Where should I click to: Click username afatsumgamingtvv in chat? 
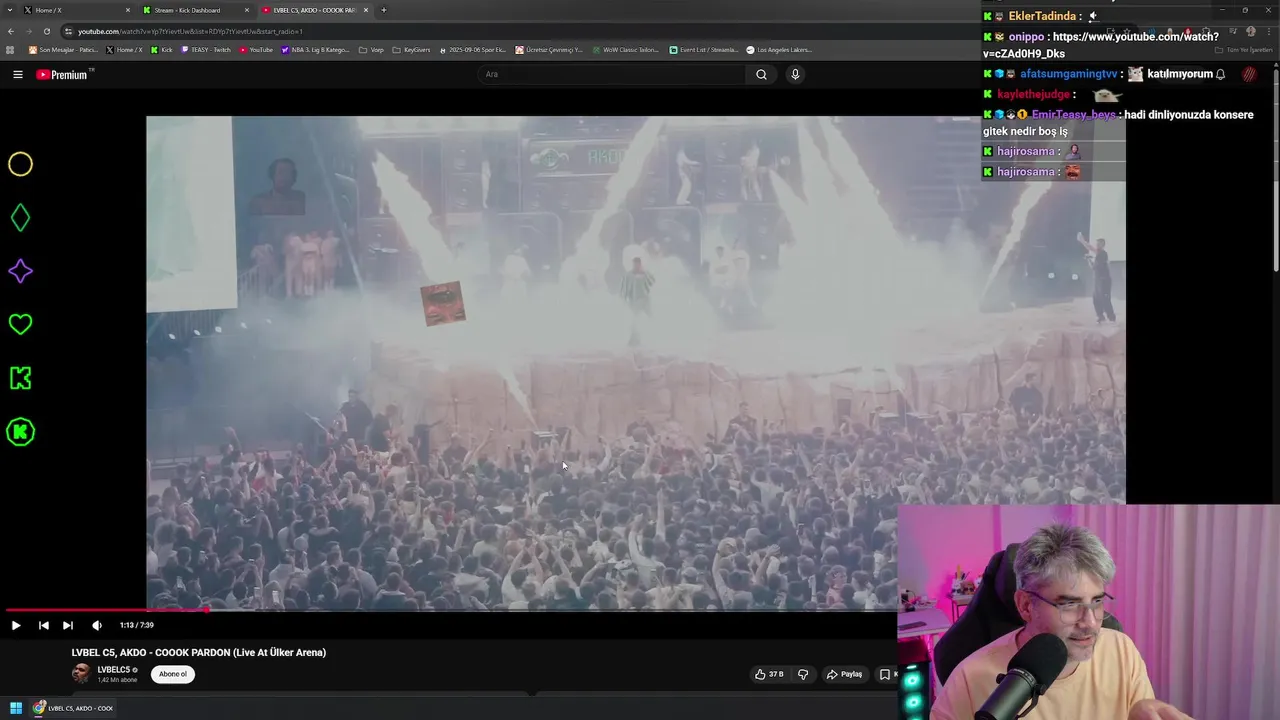coord(1068,74)
